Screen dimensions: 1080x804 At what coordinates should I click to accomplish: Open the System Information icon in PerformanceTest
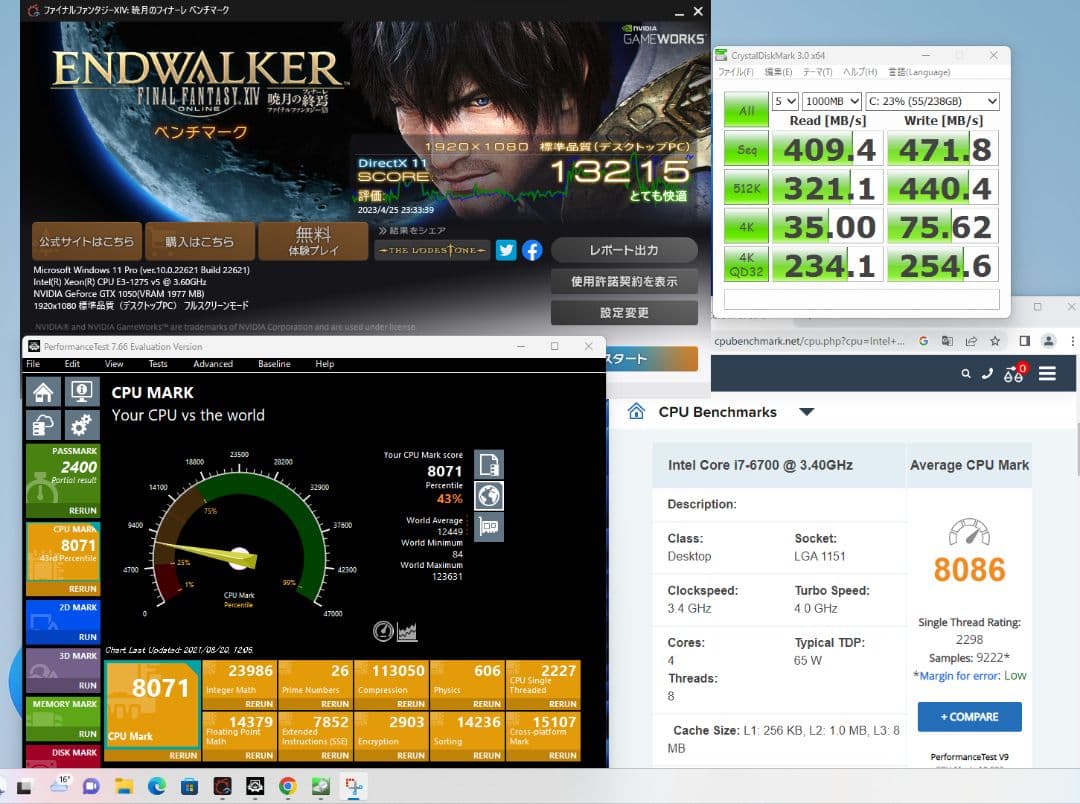pos(82,392)
